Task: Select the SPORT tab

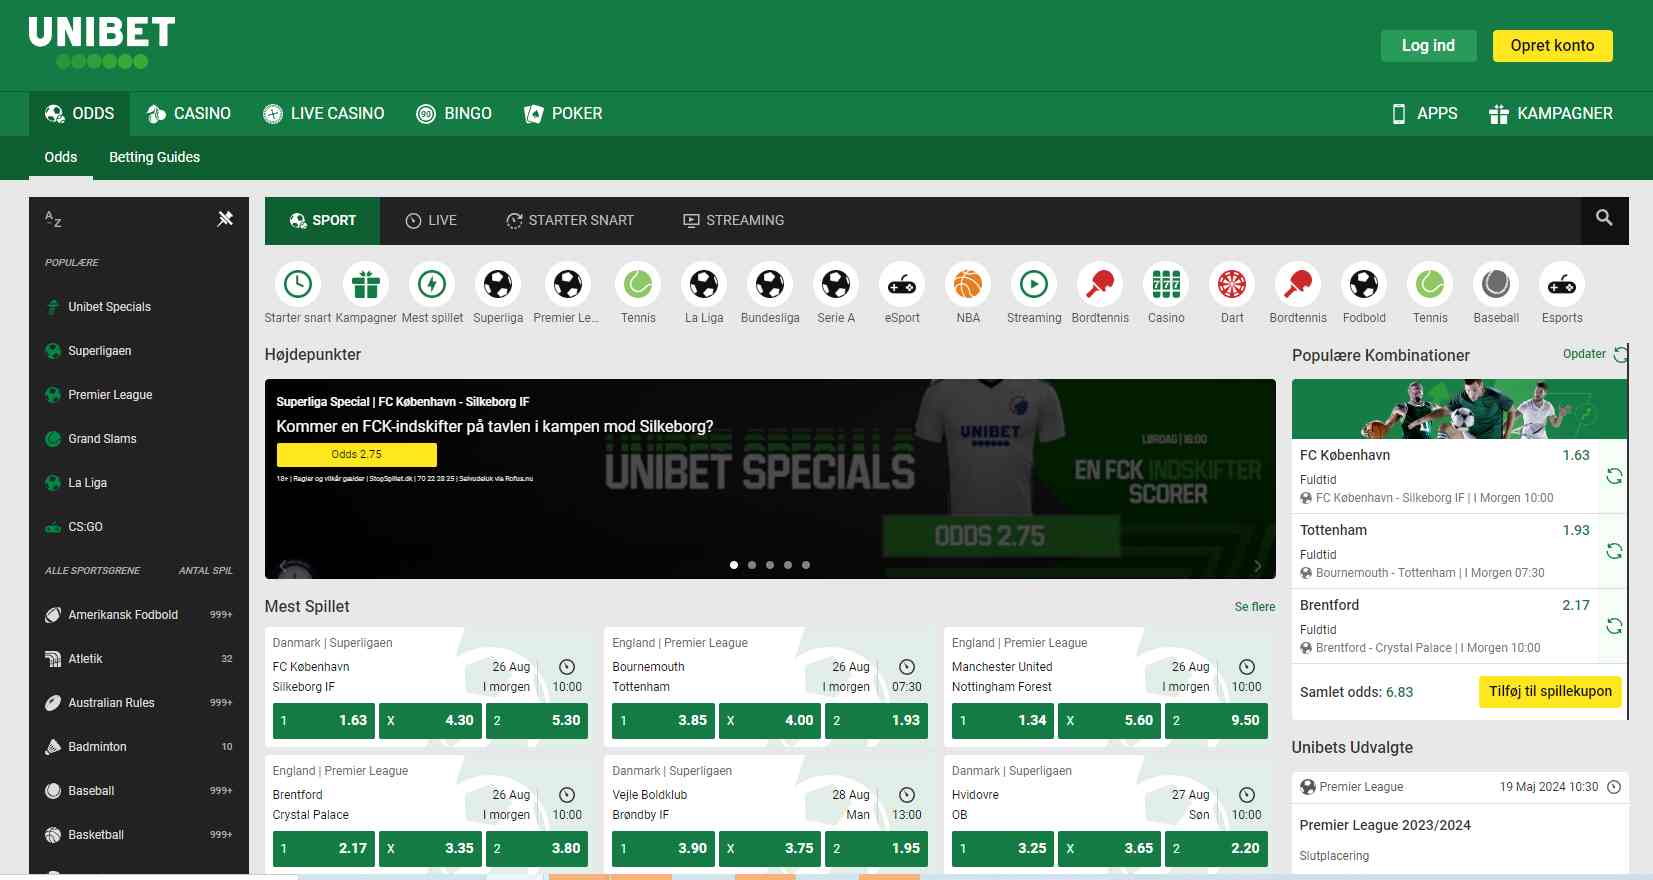Action: 322,221
